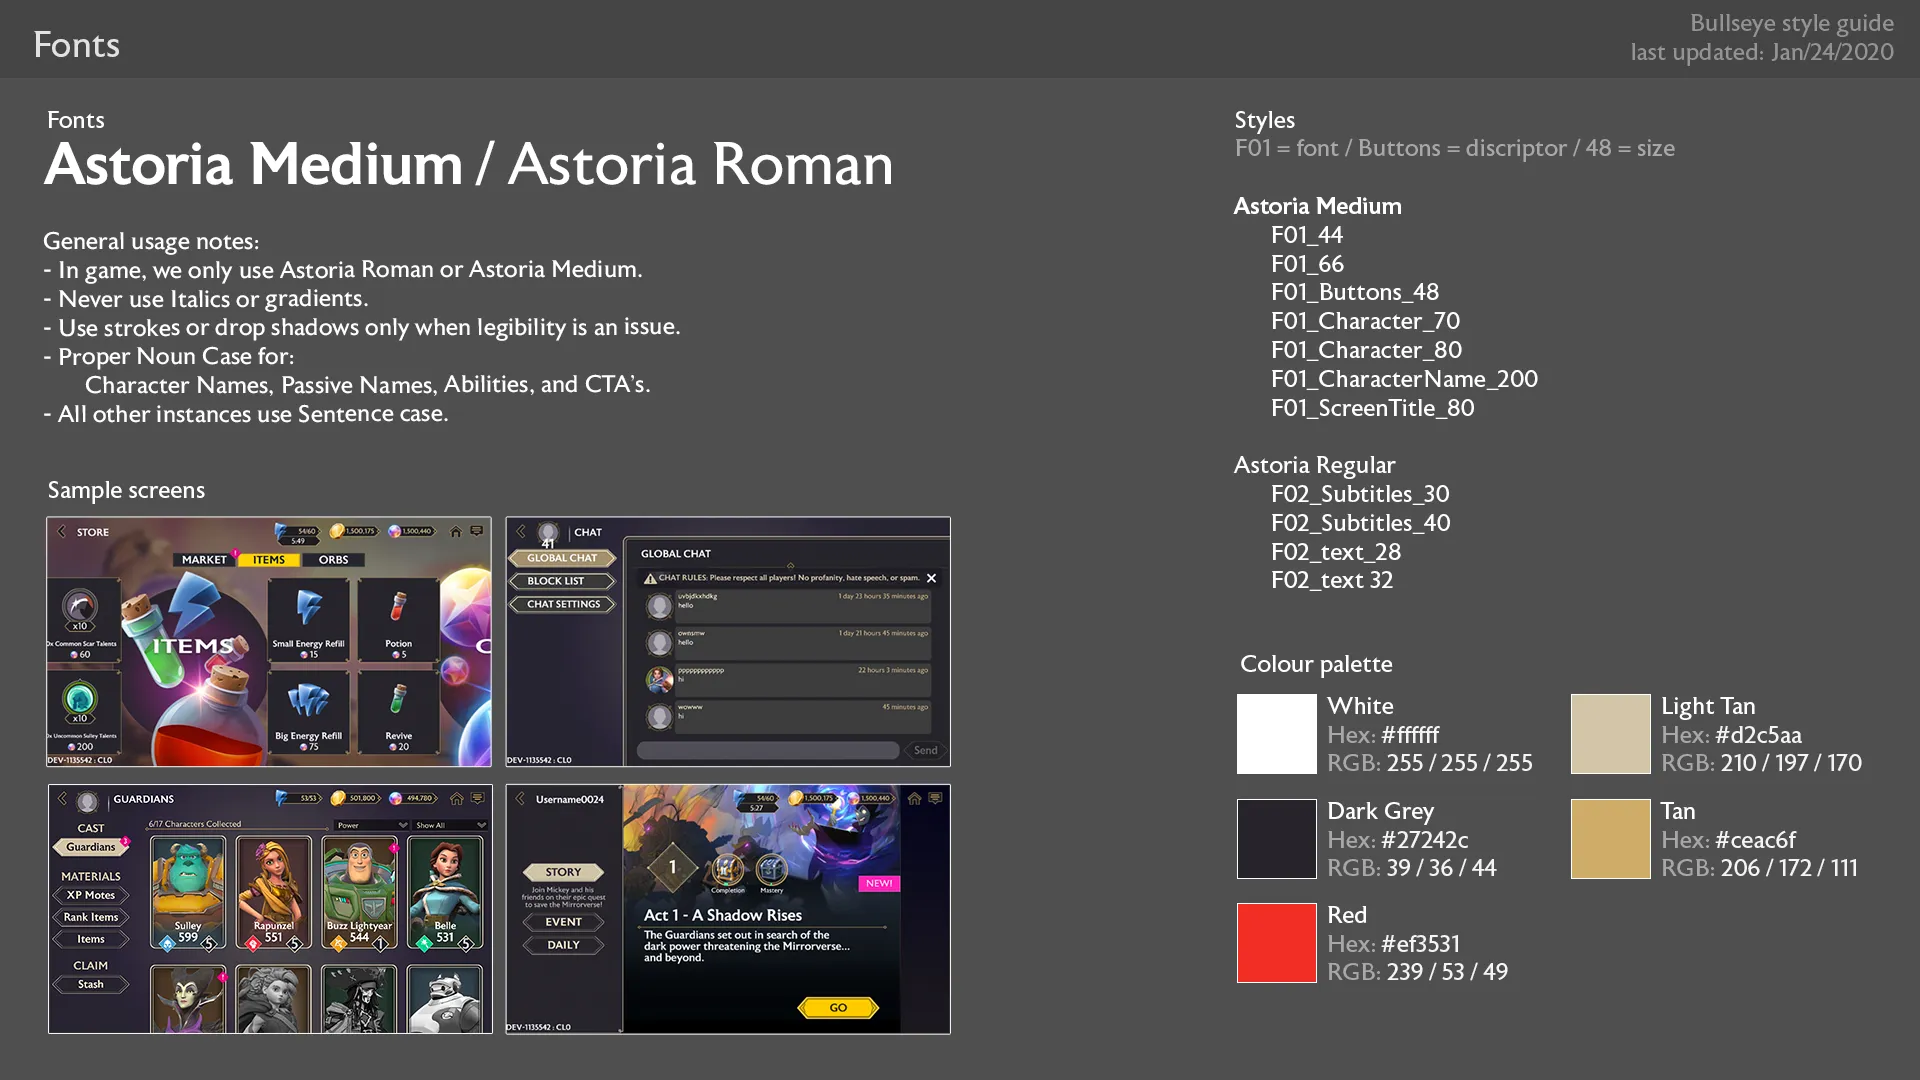Click the back arrow on the Store screen
Viewport: 1920px width, 1080px height.
[61, 532]
